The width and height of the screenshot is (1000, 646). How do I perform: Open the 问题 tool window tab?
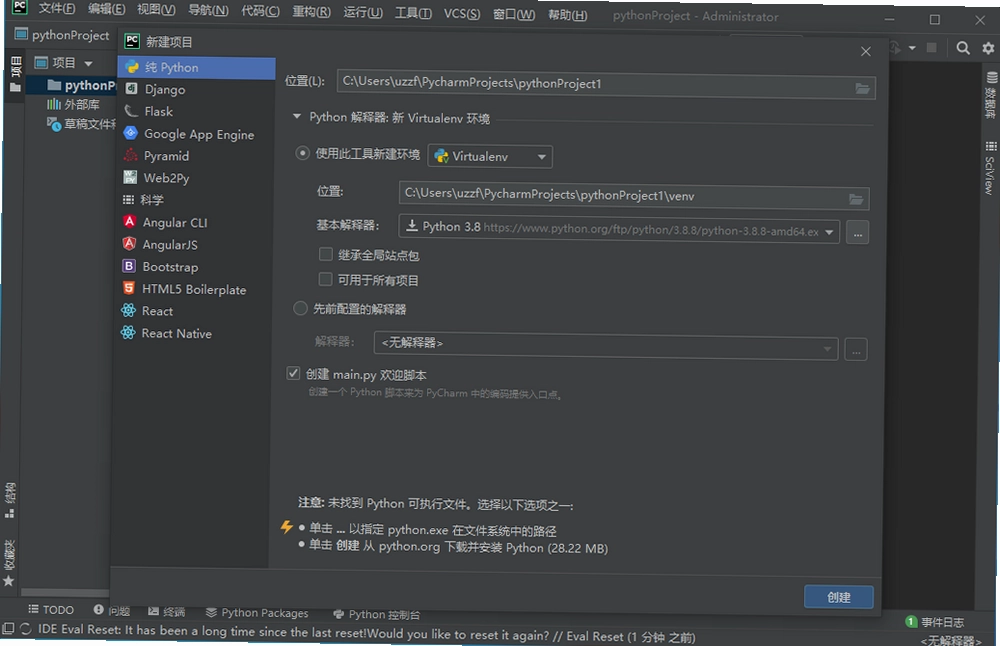click(x=112, y=610)
